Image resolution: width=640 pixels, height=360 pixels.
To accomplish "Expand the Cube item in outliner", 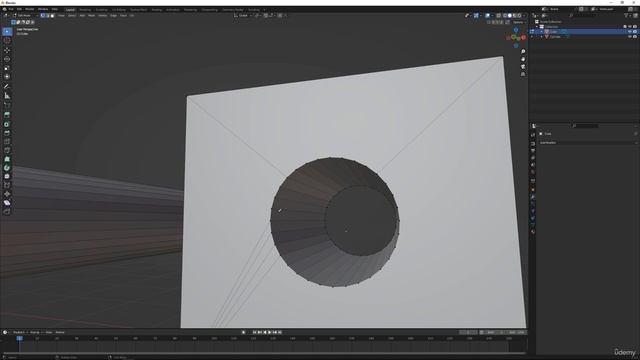I will point(542,31).
